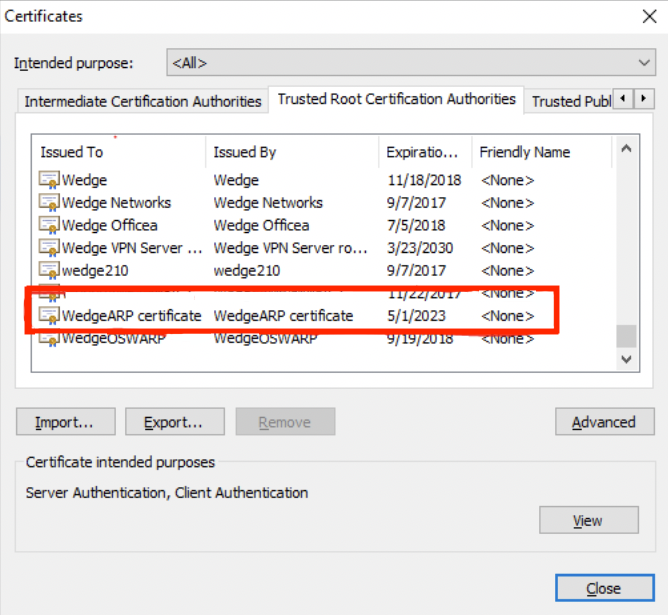Click the Wedge Networks certificate icon
Image resolution: width=668 pixels, height=615 pixels.
pyautogui.click(x=49, y=203)
